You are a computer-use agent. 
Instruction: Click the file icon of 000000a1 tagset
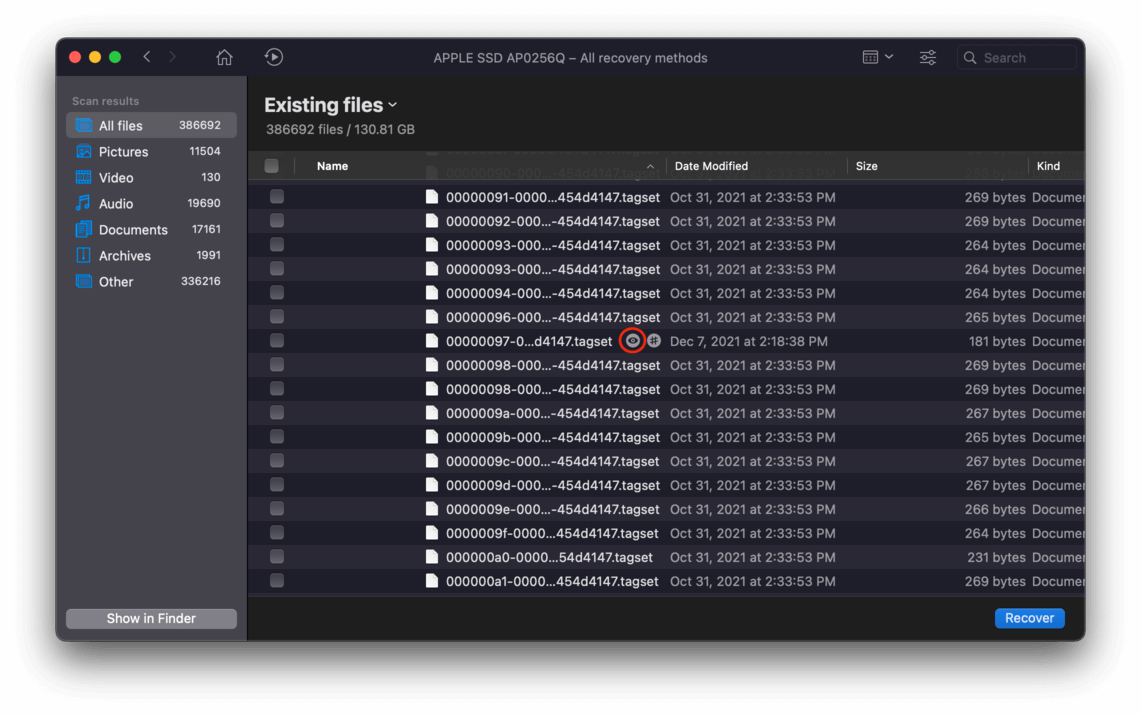click(432, 580)
